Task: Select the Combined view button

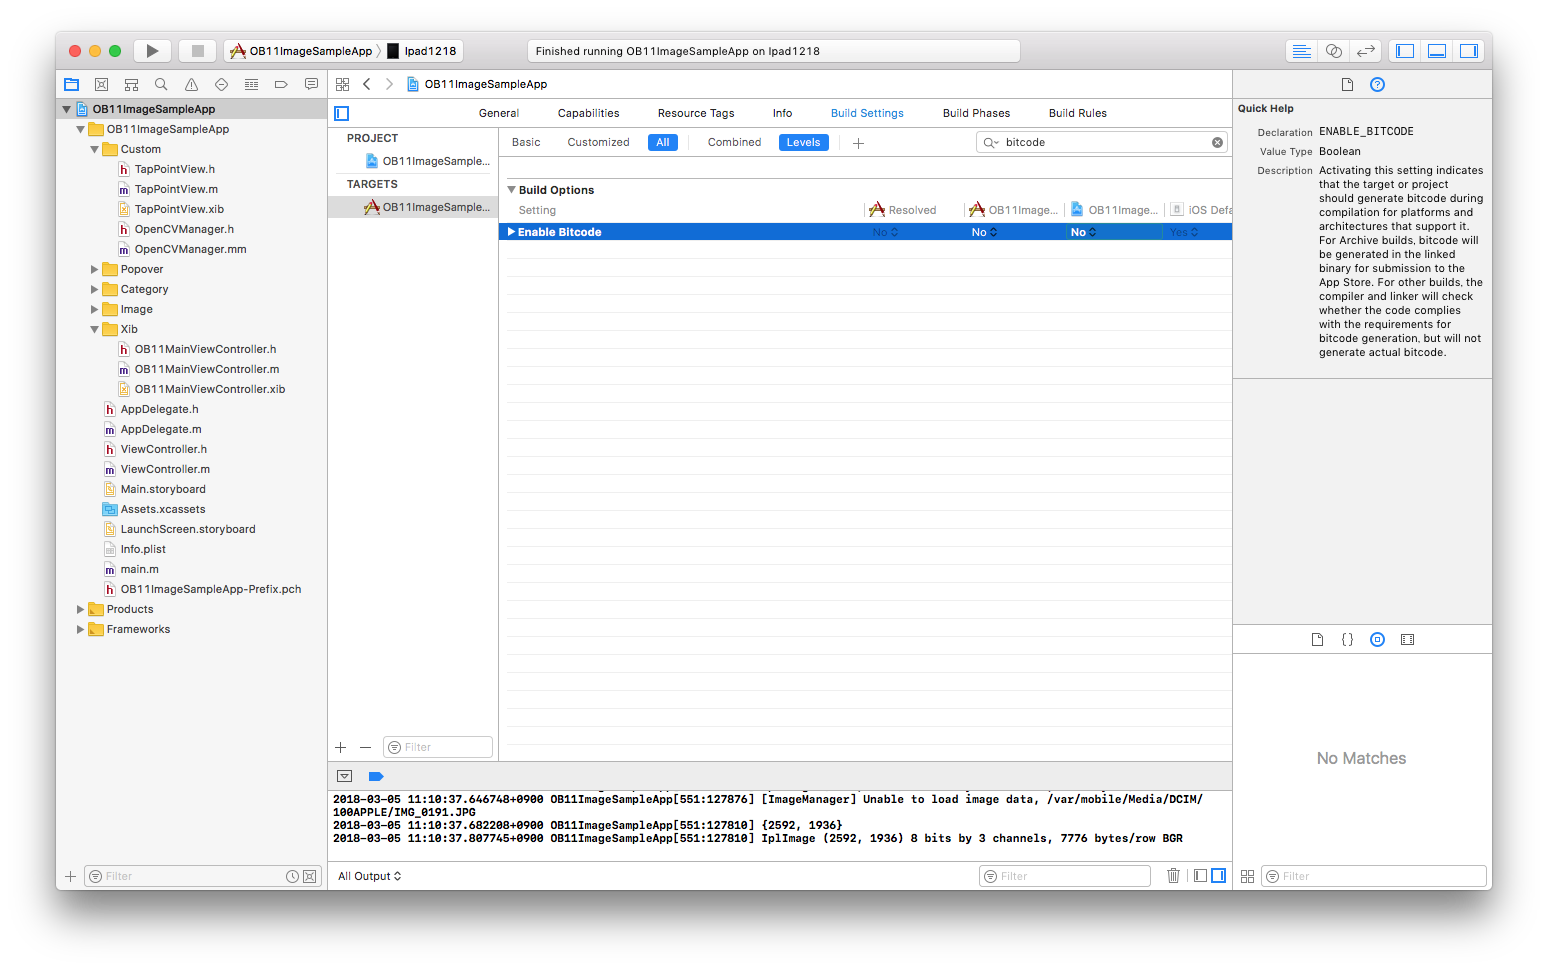Action: [x=734, y=142]
